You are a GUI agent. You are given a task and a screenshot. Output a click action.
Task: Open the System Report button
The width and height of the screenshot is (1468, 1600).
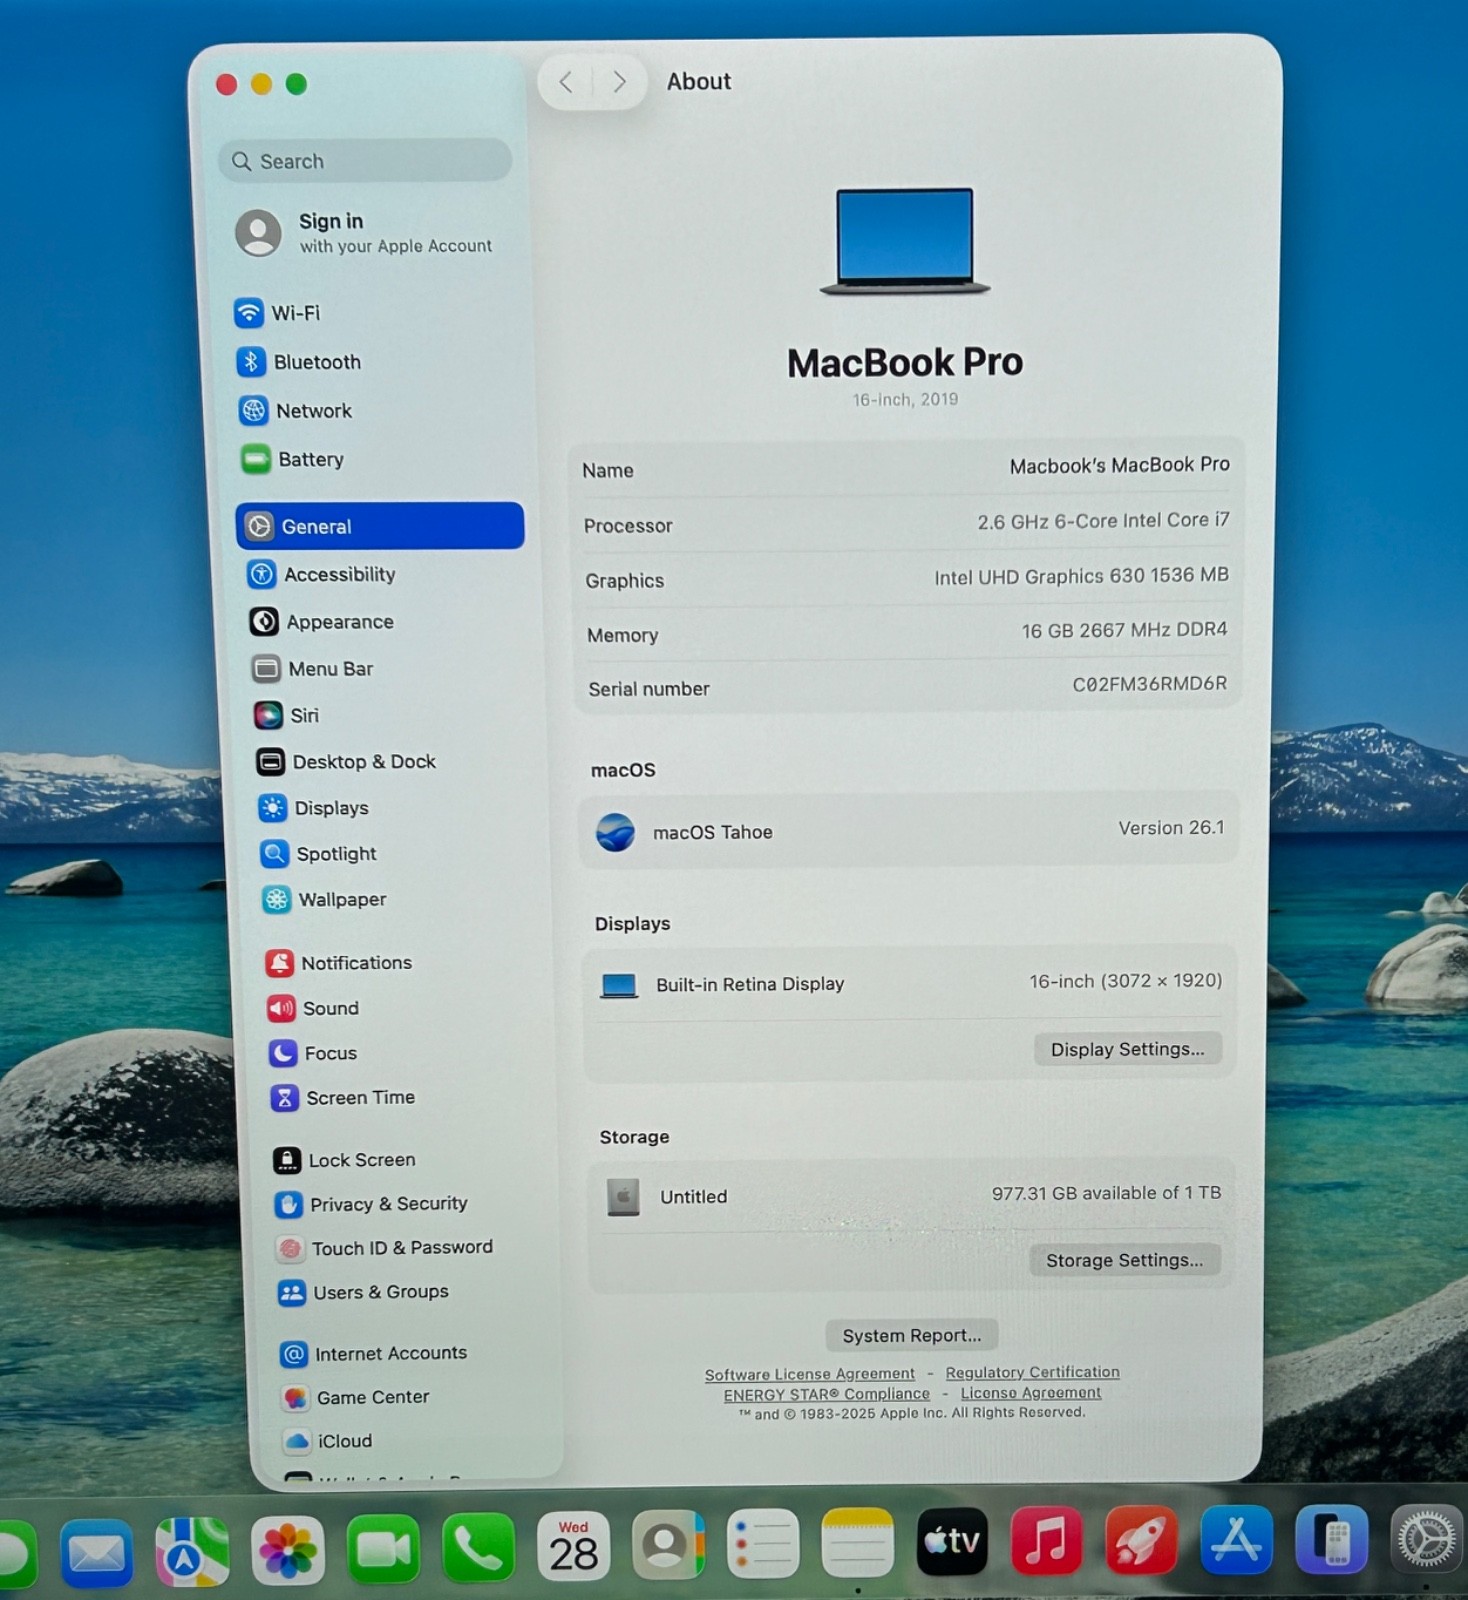911,1335
